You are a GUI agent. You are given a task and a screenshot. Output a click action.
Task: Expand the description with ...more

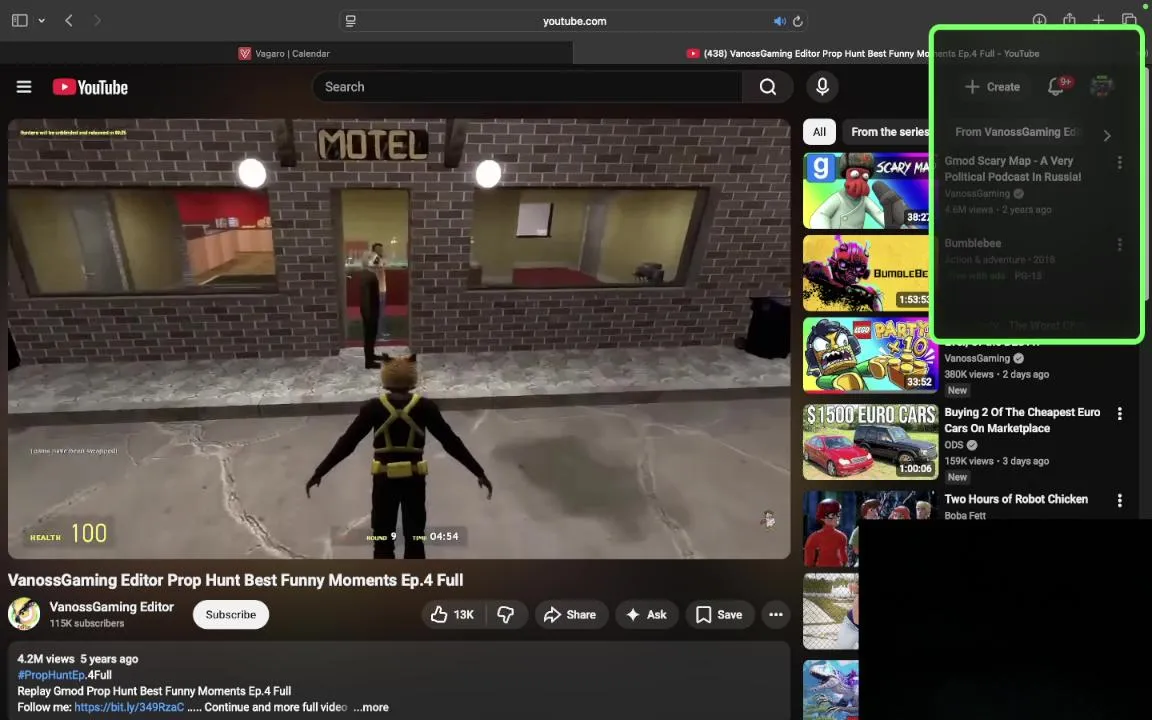[371, 707]
